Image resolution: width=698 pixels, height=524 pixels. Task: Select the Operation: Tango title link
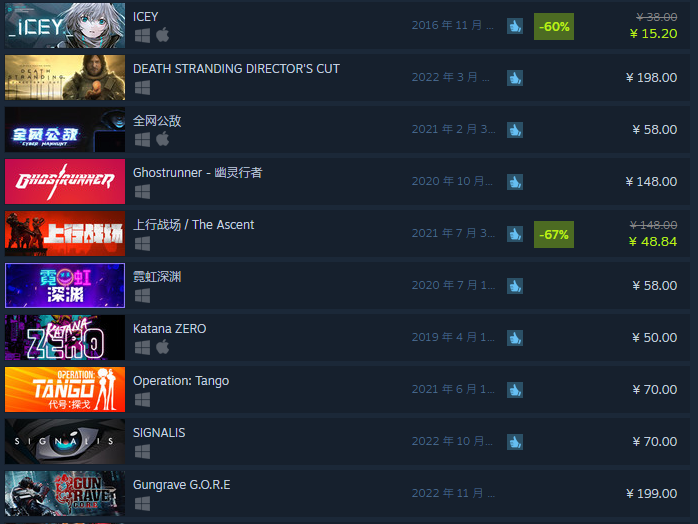point(181,381)
